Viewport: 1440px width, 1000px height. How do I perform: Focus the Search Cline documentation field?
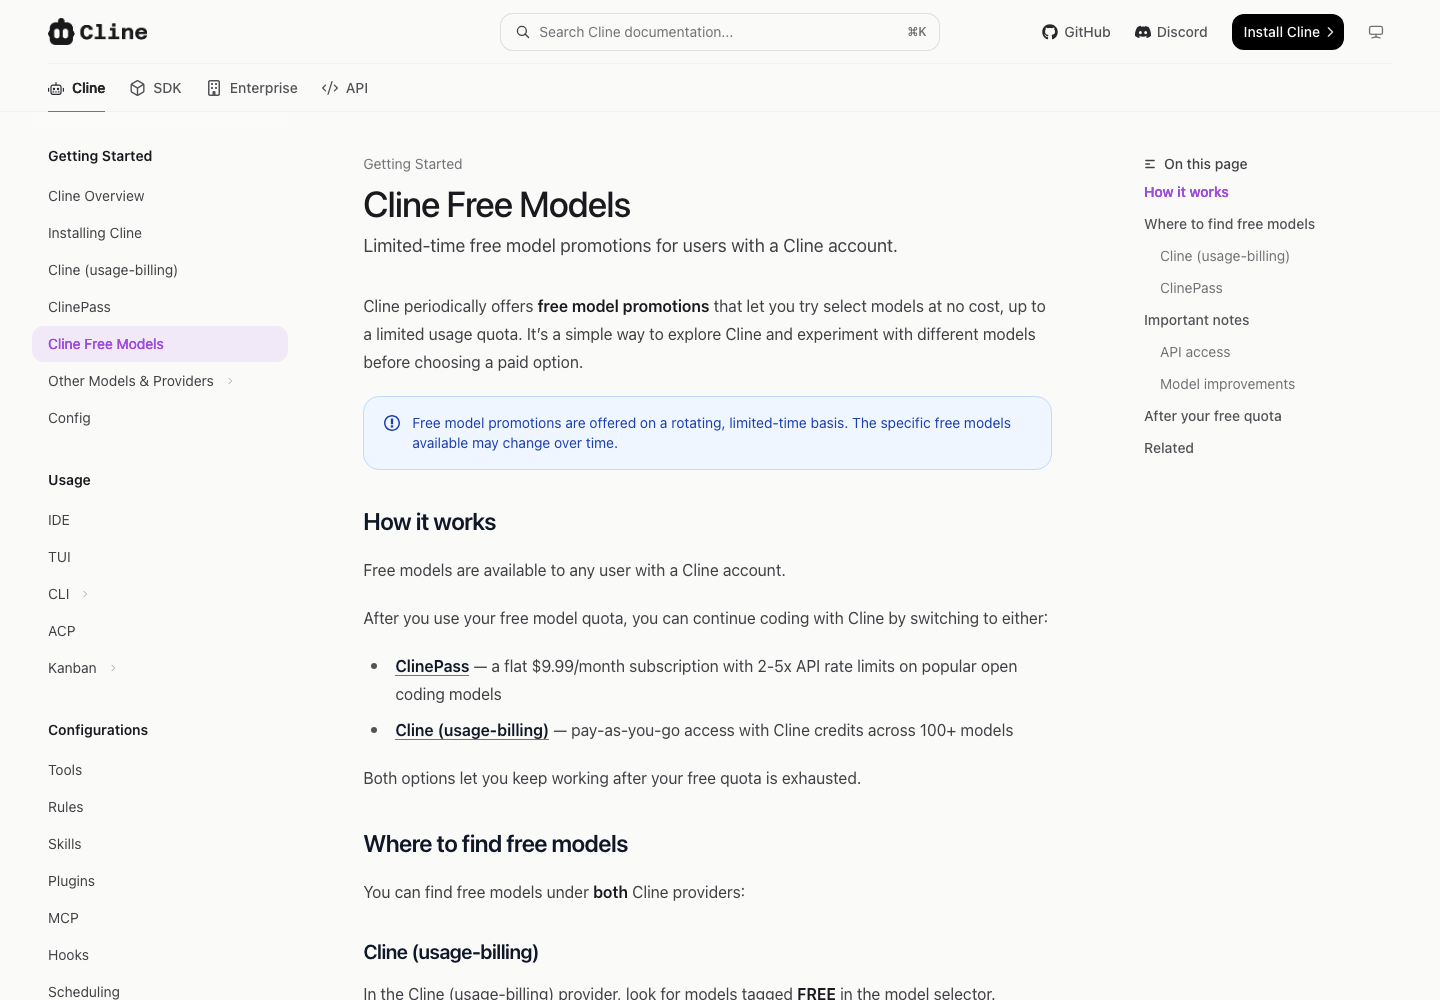tap(720, 32)
